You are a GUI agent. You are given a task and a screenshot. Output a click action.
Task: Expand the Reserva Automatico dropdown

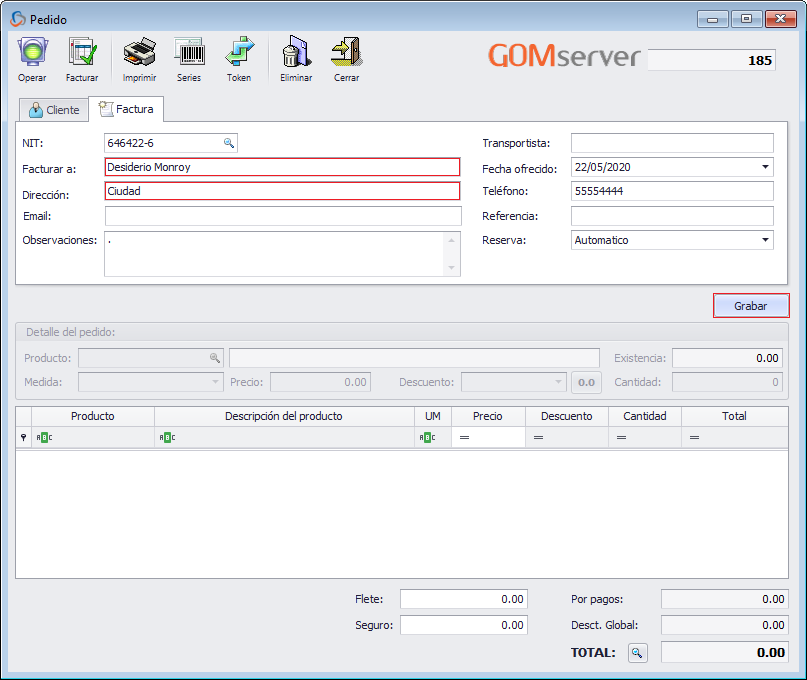tap(768, 240)
